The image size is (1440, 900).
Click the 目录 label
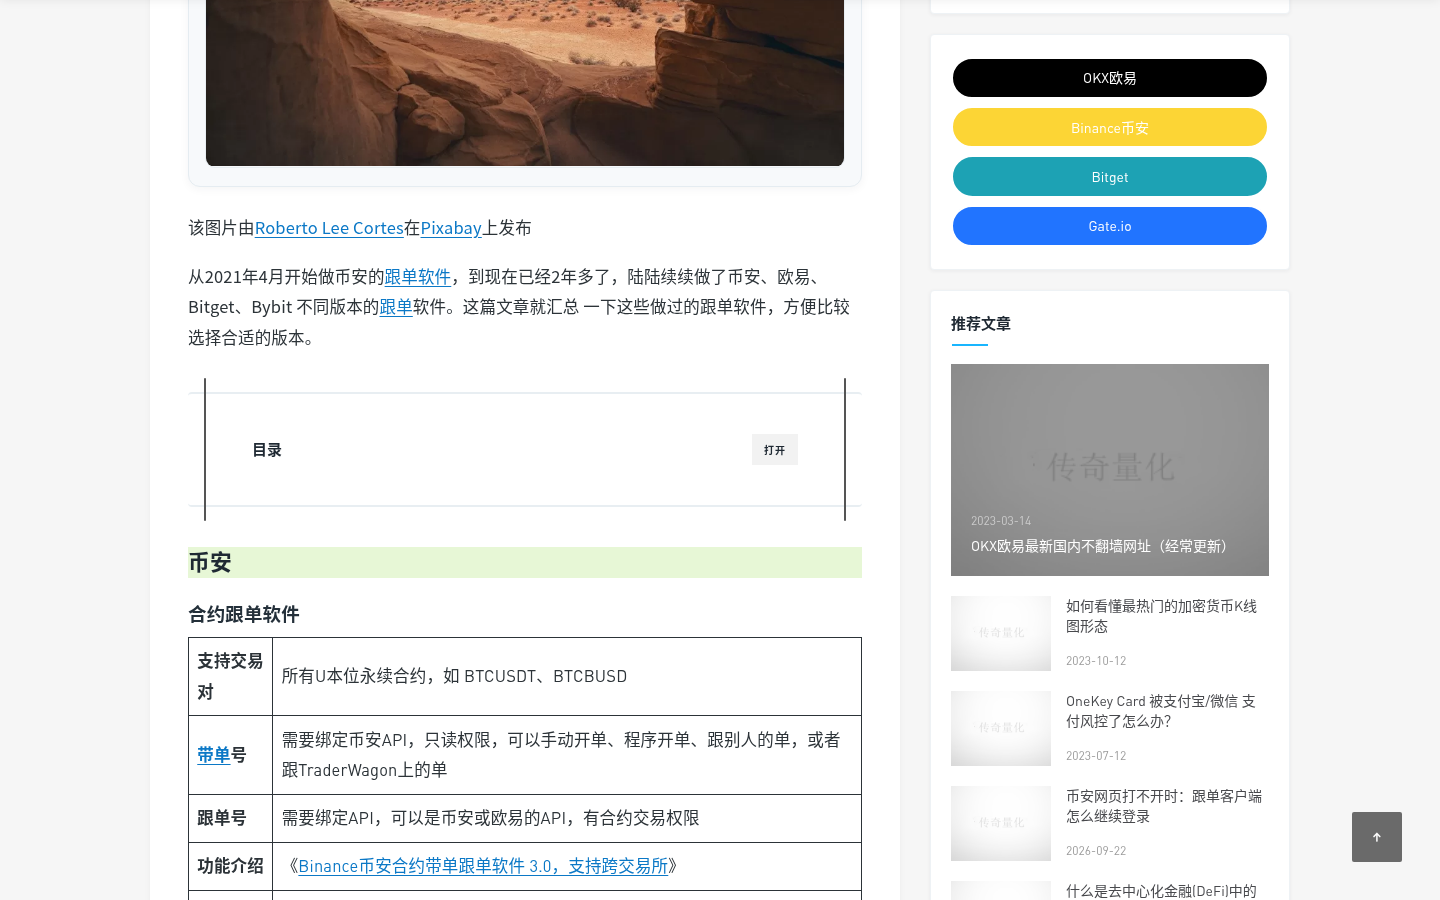267,450
